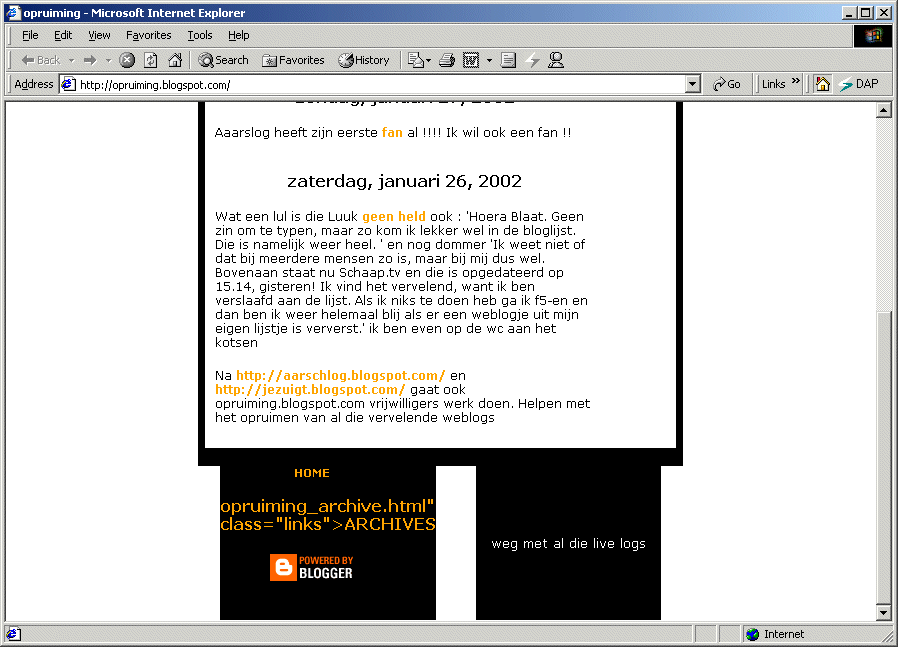Click the Messenger icon in toolbar
The image size is (898, 647).
[556, 60]
